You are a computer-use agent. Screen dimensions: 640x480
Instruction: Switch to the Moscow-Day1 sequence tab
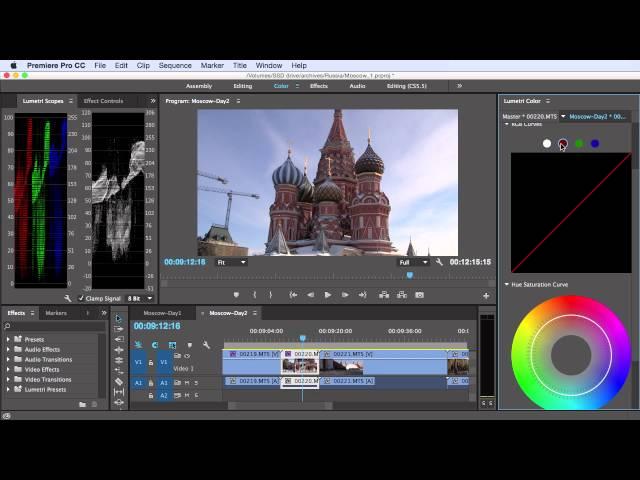pyautogui.click(x=162, y=313)
